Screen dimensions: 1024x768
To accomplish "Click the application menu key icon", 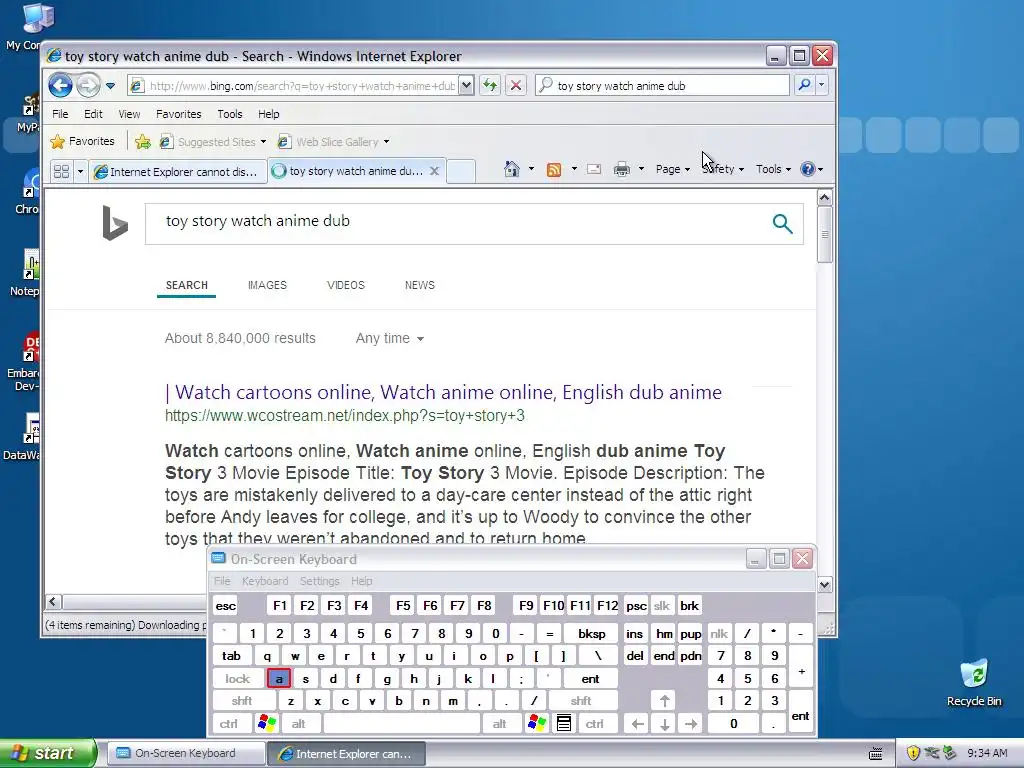I will point(564,723).
